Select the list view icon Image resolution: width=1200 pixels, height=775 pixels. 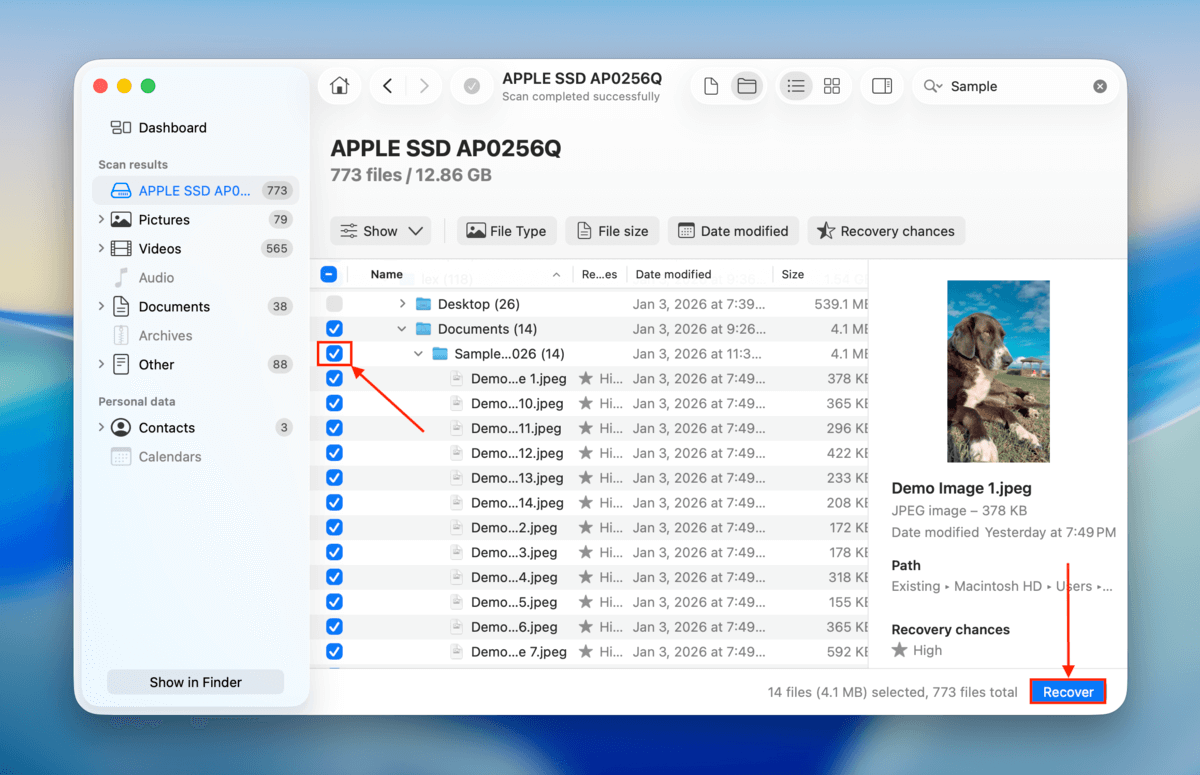coord(795,86)
